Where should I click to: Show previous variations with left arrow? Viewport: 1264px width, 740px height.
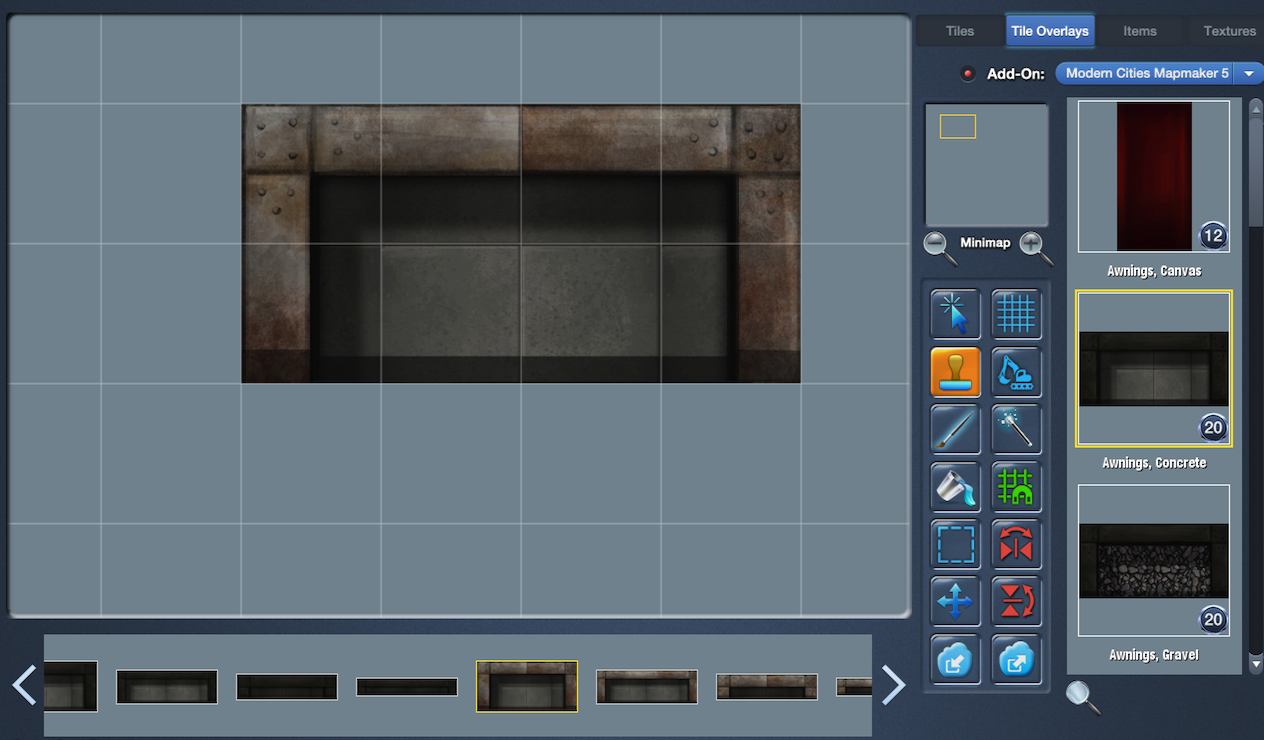24,685
